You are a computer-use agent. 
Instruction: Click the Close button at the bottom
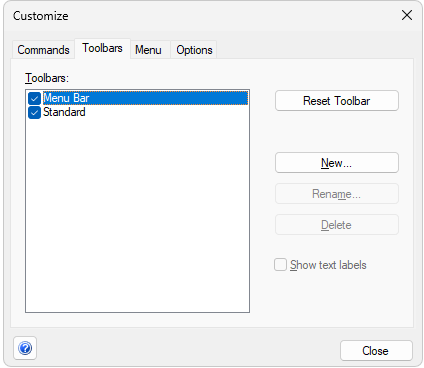[376, 351]
